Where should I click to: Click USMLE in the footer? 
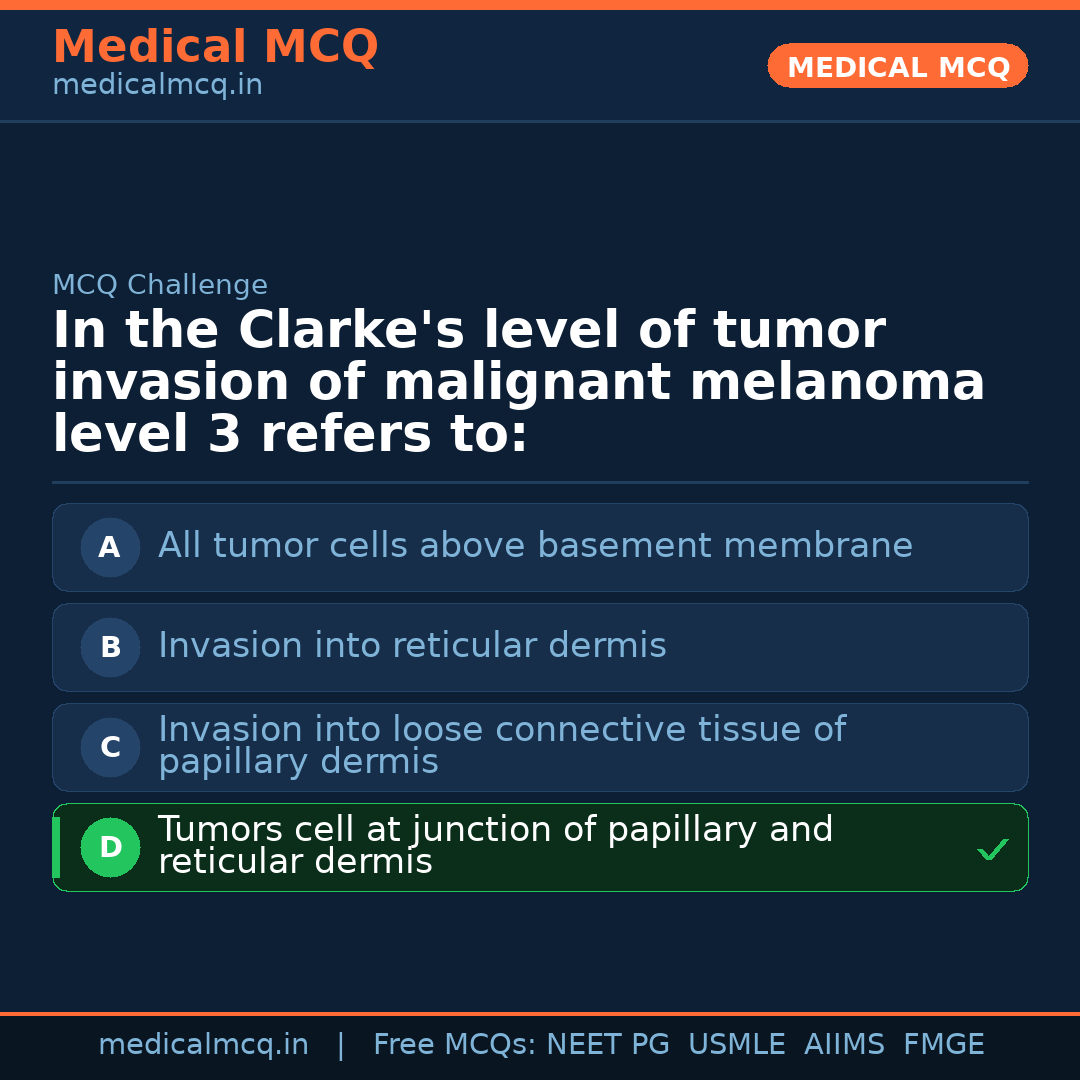tap(736, 1045)
